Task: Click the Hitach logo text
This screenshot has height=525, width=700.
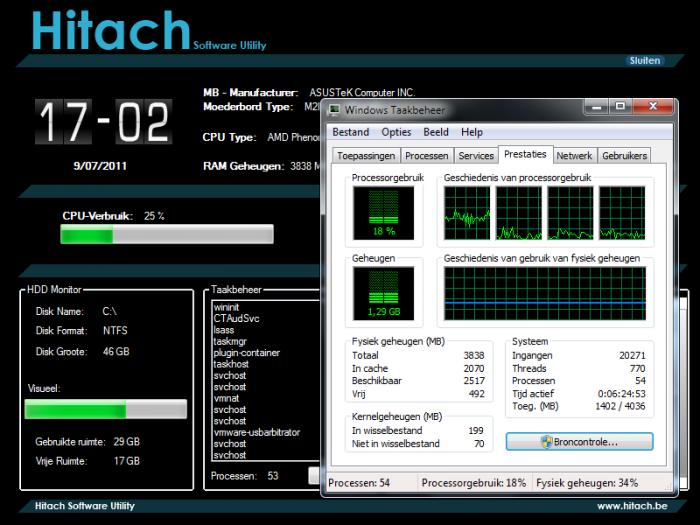Action: (111, 30)
